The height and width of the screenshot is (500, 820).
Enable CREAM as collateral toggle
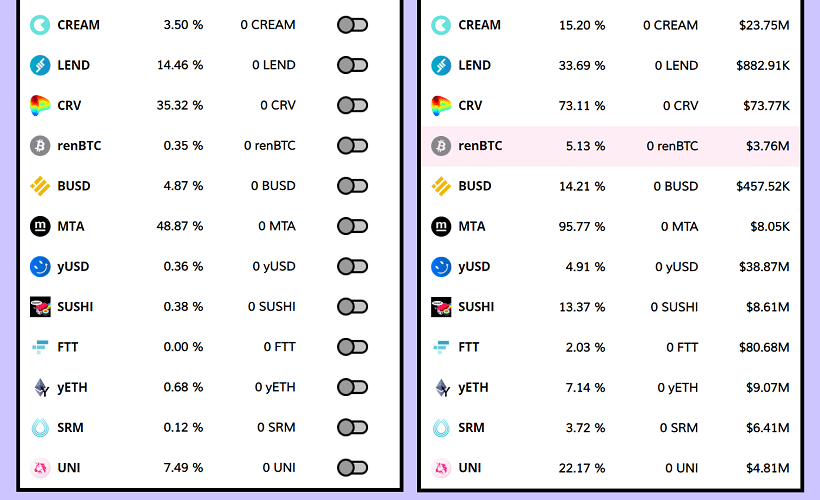point(352,25)
